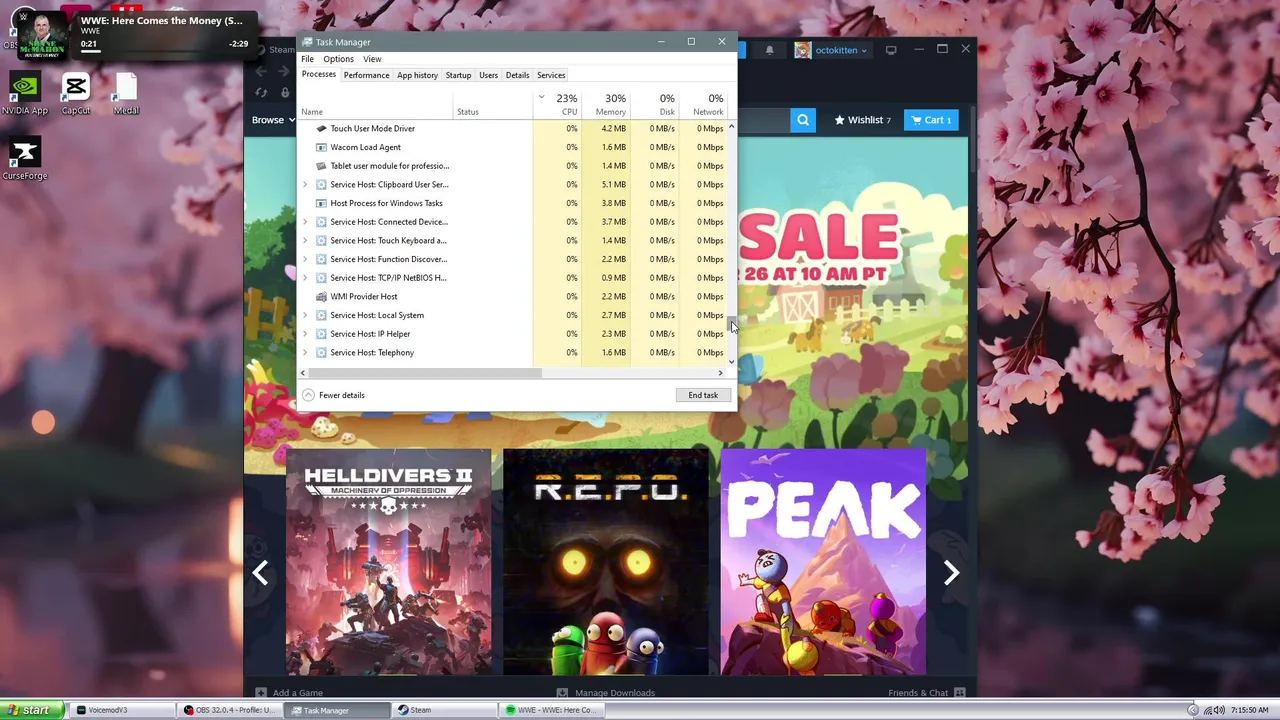Open the Medal desktop shortcut
The height and width of the screenshot is (720, 1280).
pos(126,93)
